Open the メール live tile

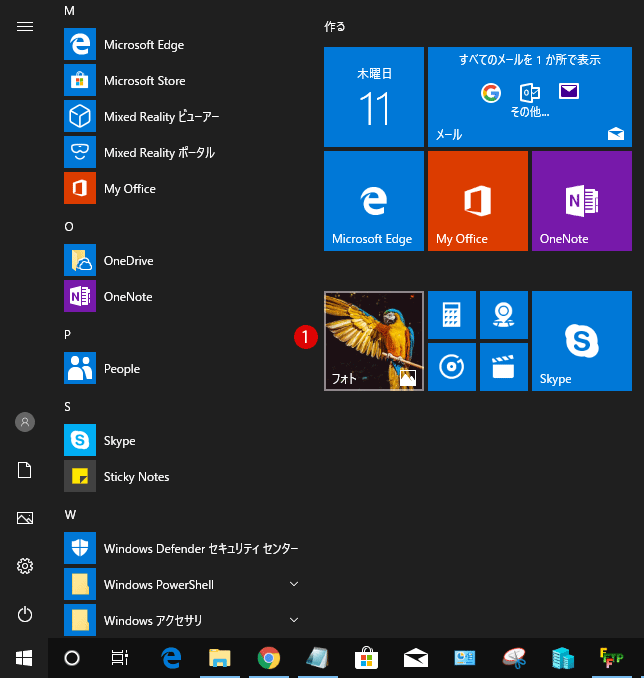pyautogui.click(x=530, y=97)
